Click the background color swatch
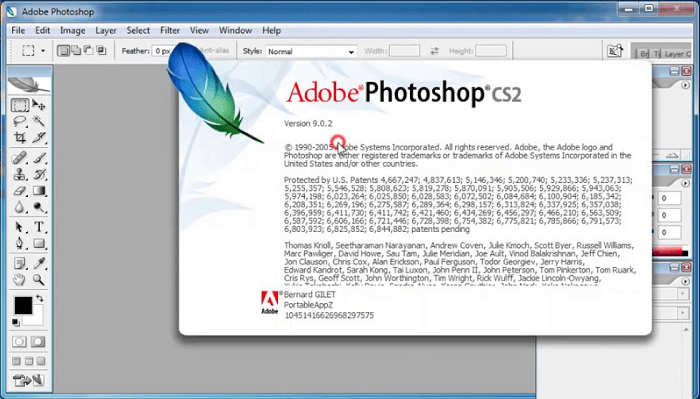Viewport: 700px width, 399px height. pos(37,317)
